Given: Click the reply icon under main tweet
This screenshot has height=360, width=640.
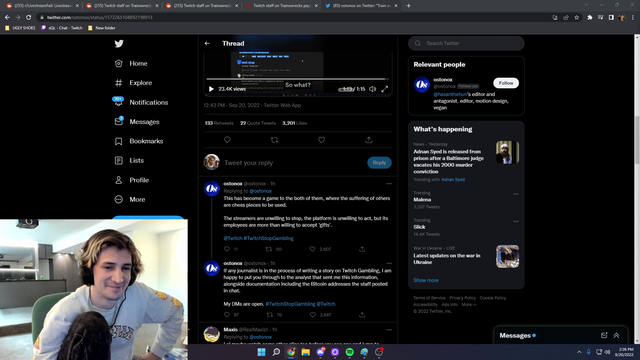Looking at the screenshot, I should pos(227,140).
